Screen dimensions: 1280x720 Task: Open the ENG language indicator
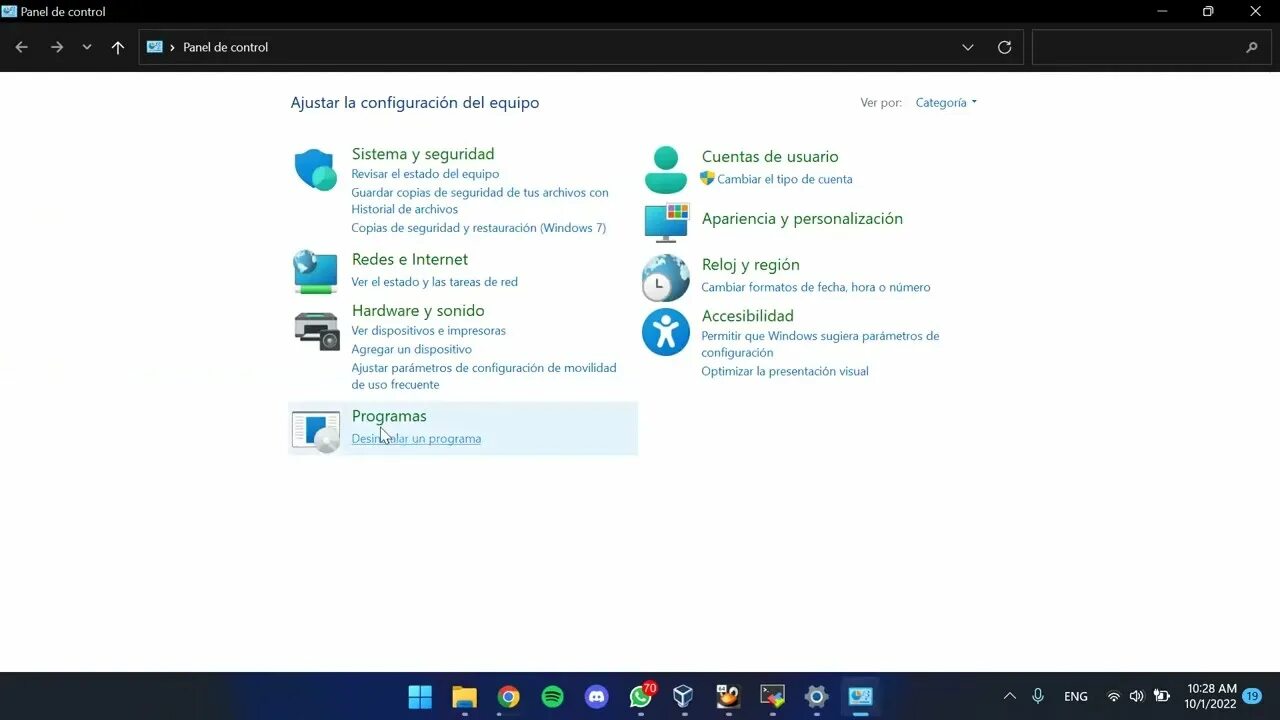pos(1076,696)
